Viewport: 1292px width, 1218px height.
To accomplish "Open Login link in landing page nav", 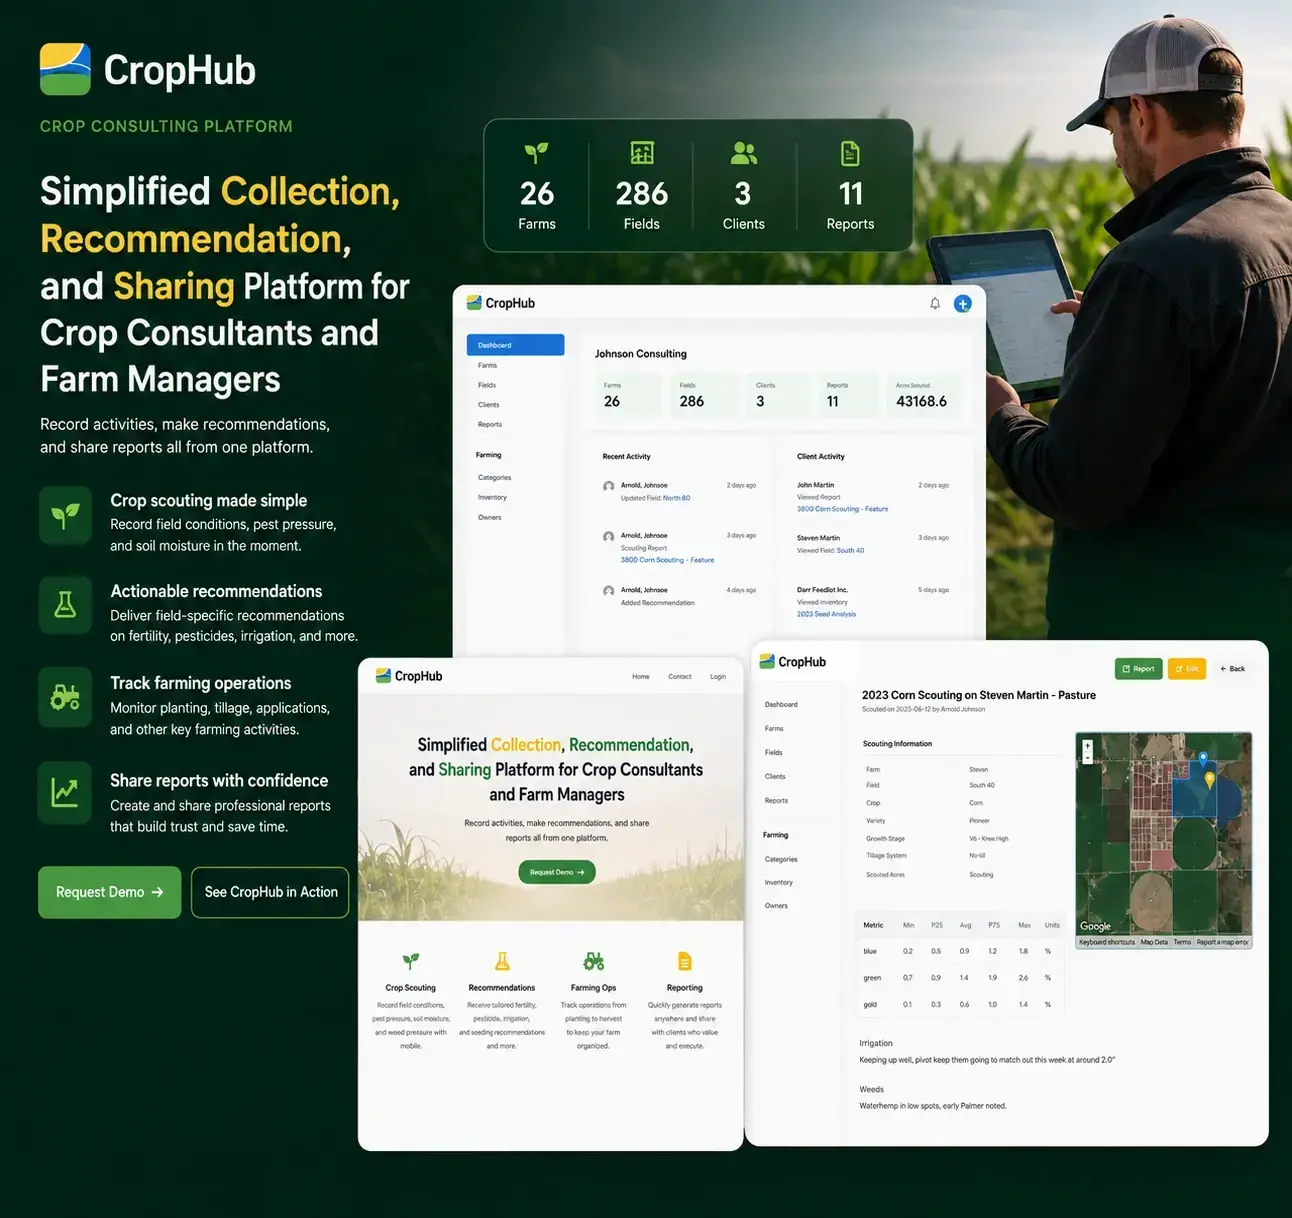I will point(718,677).
